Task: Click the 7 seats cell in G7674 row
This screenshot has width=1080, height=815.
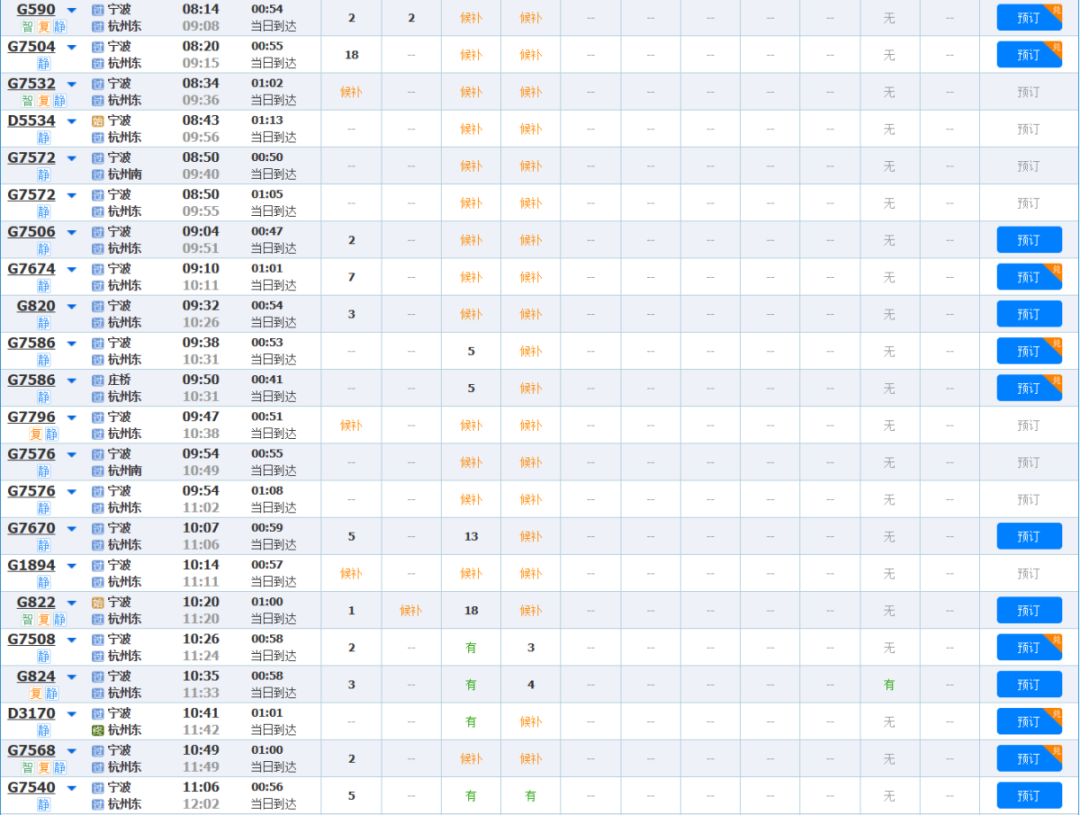Action: click(351, 278)
